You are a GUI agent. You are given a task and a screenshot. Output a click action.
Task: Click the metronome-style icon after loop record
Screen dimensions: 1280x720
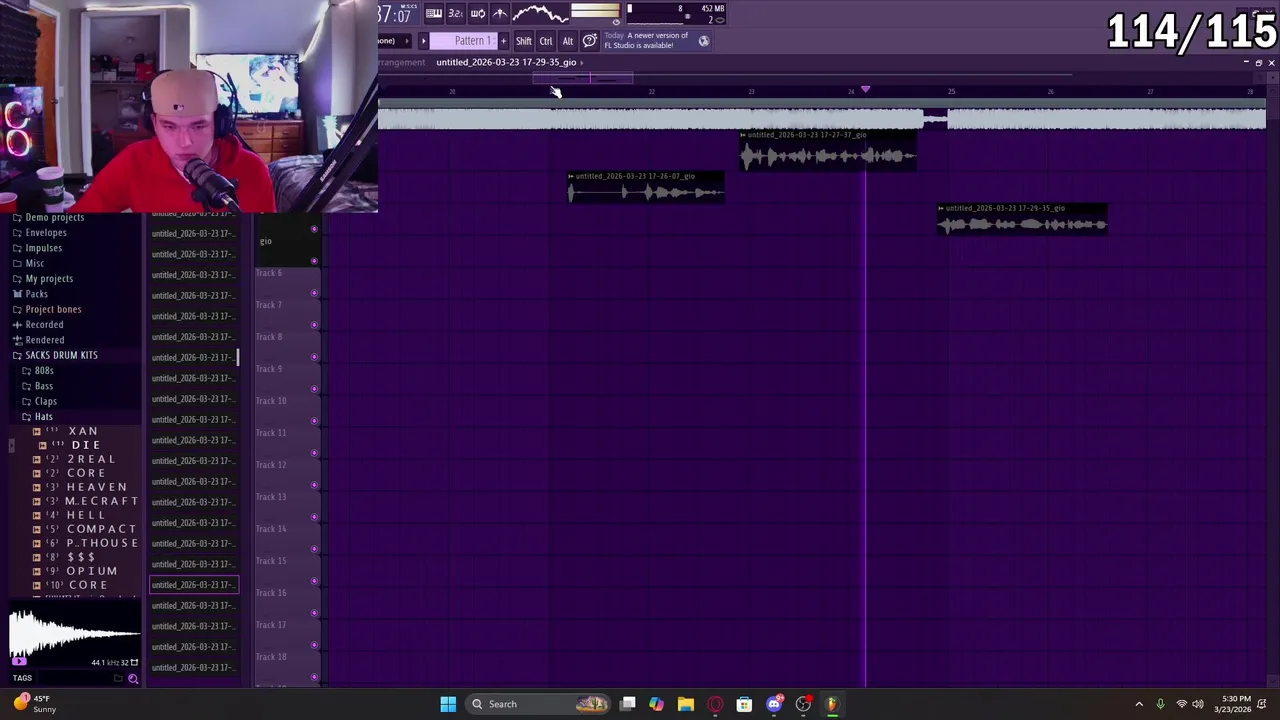pos(500,13)
